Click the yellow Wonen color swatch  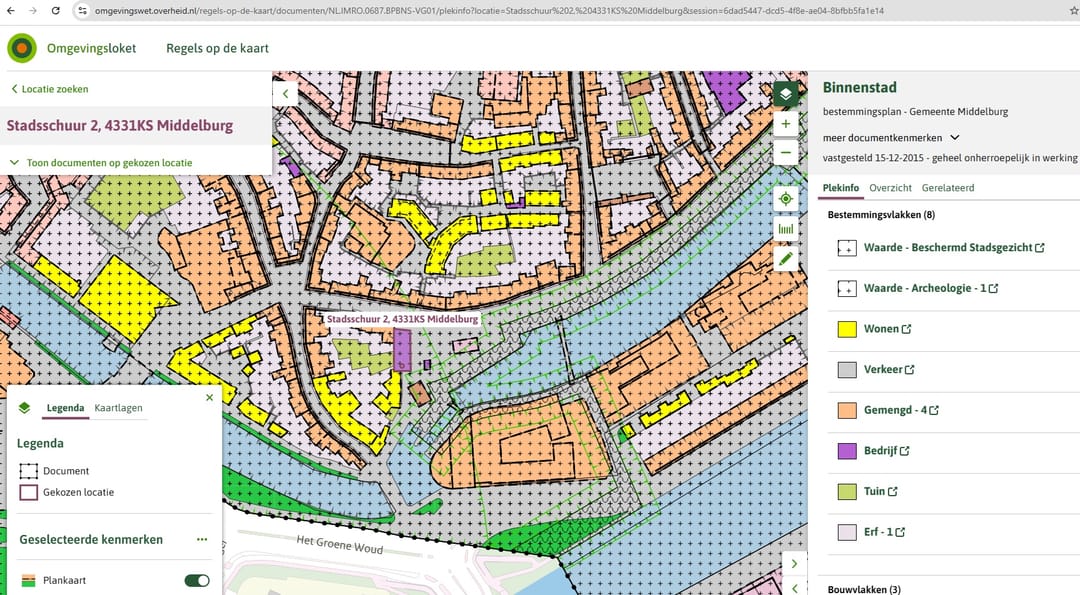click(846, 329)
